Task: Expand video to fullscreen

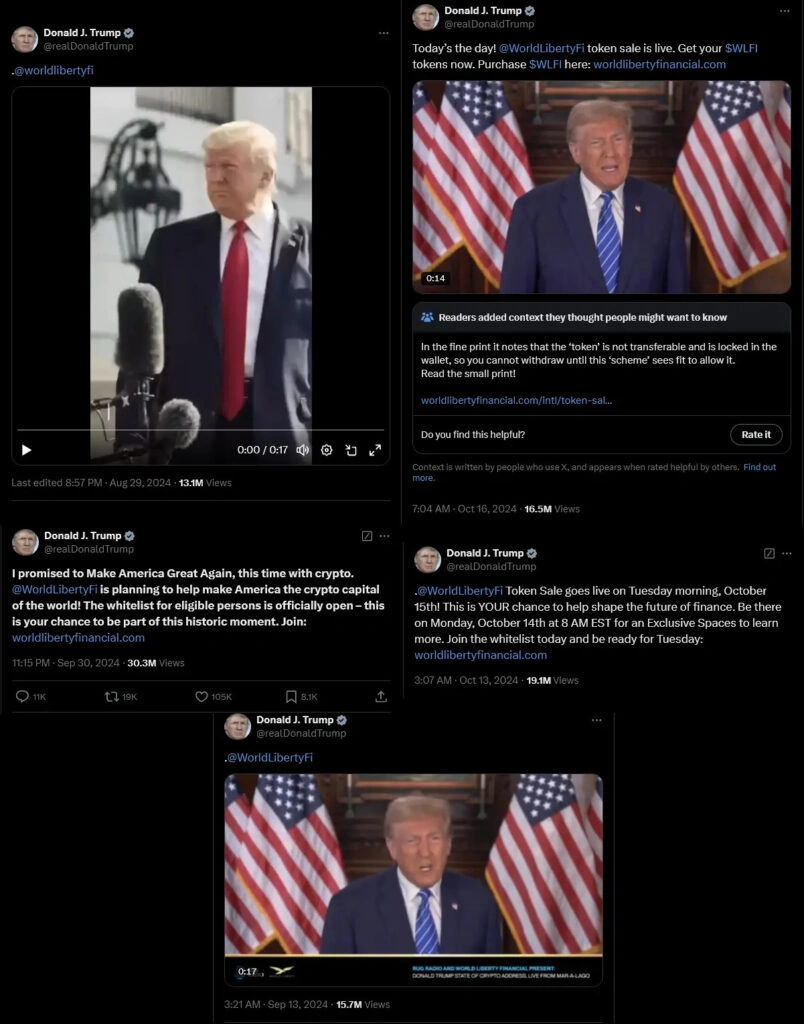Action: click(x=375, y=450)
